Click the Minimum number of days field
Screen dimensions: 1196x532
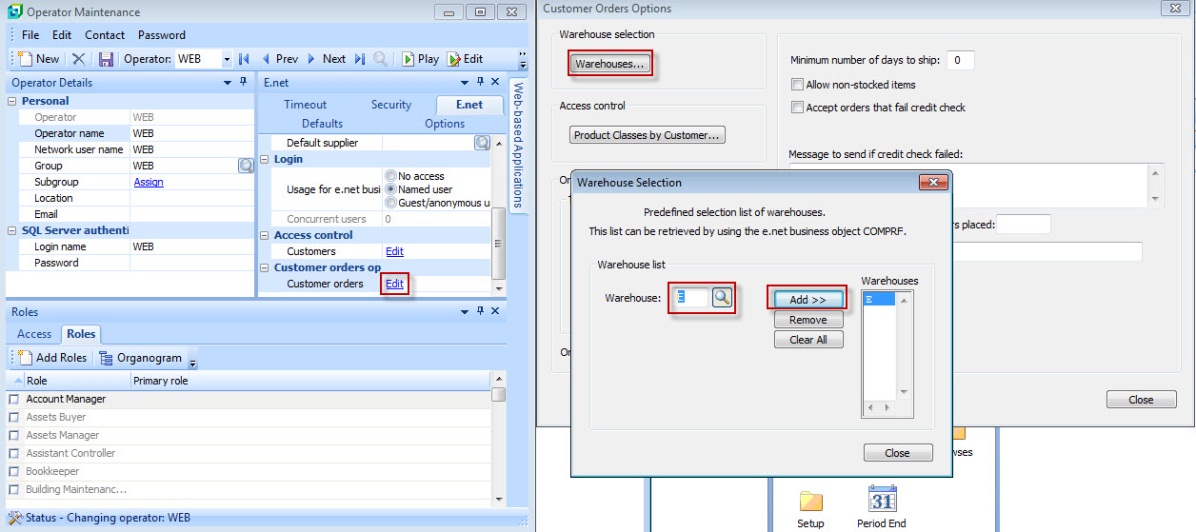tap(959, 60)
